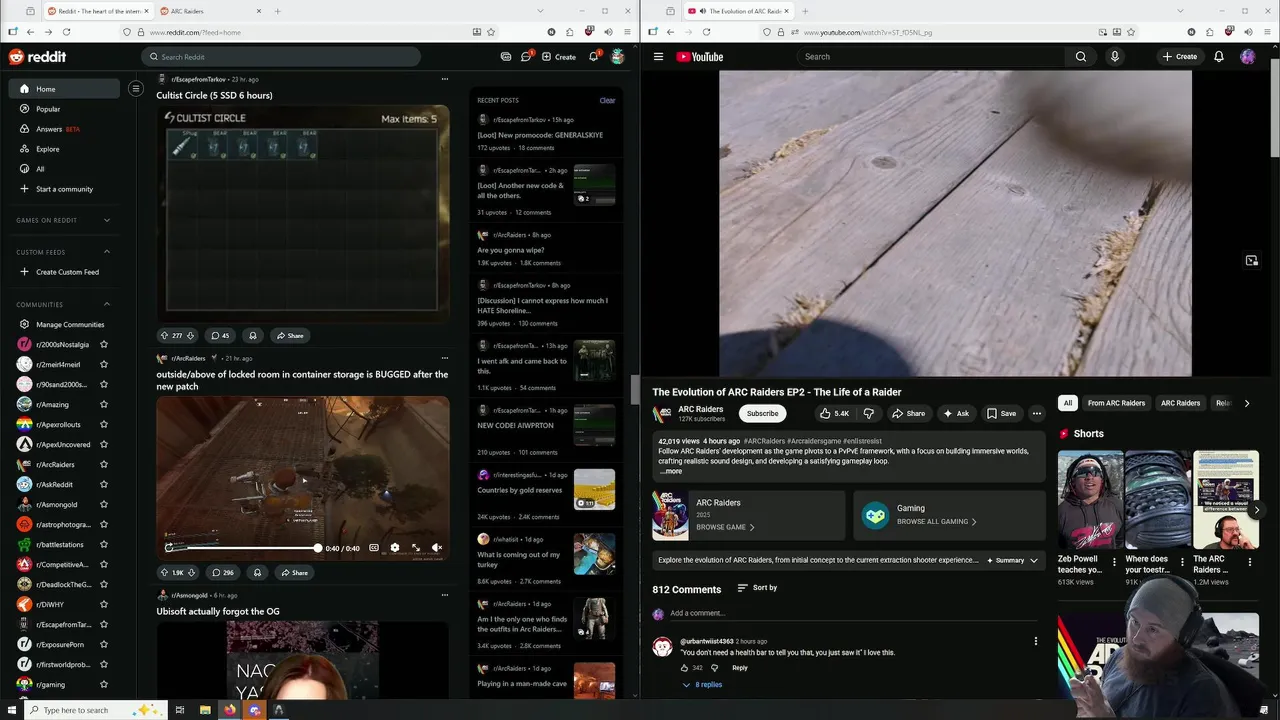Open Sort by comments dropdown

click(757, 588)
